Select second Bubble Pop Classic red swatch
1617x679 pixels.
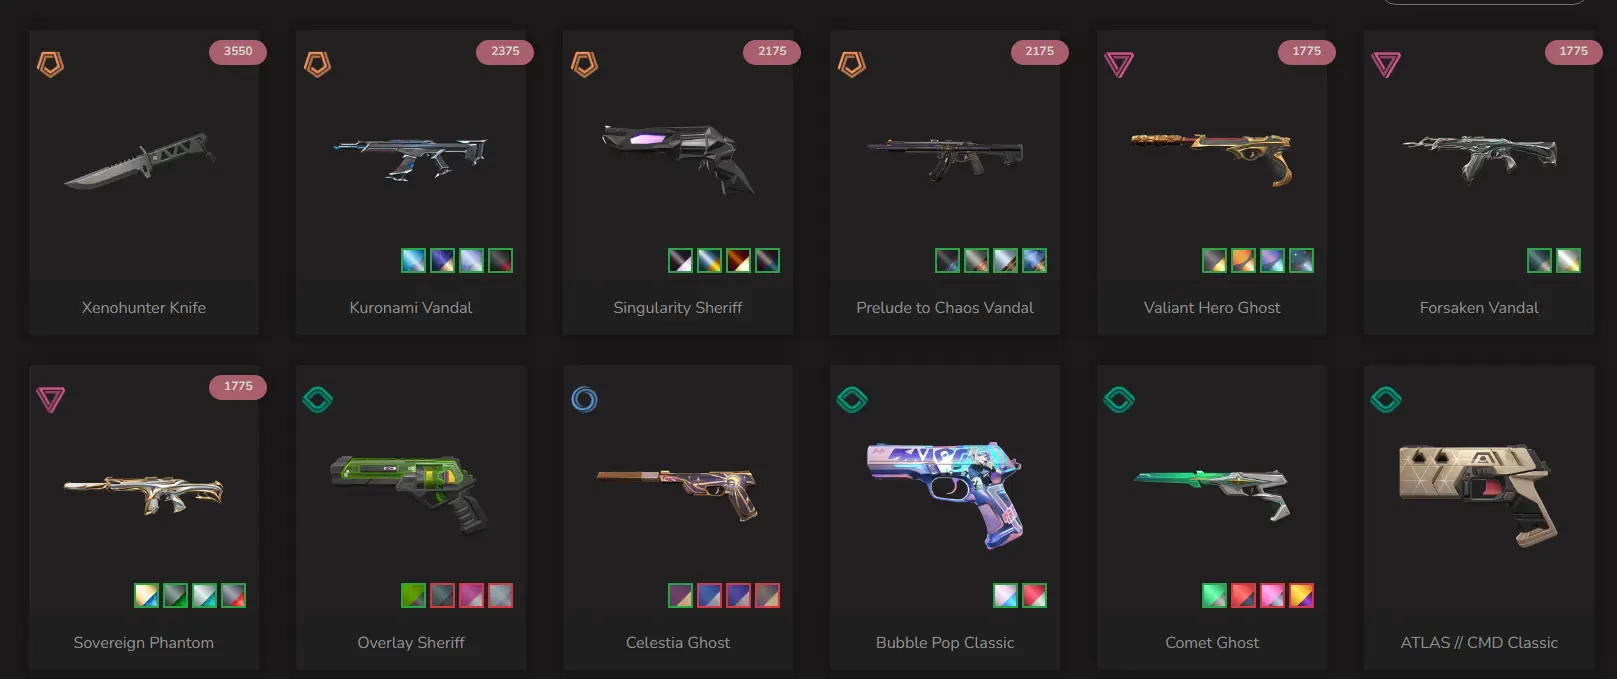(1034, 596)
